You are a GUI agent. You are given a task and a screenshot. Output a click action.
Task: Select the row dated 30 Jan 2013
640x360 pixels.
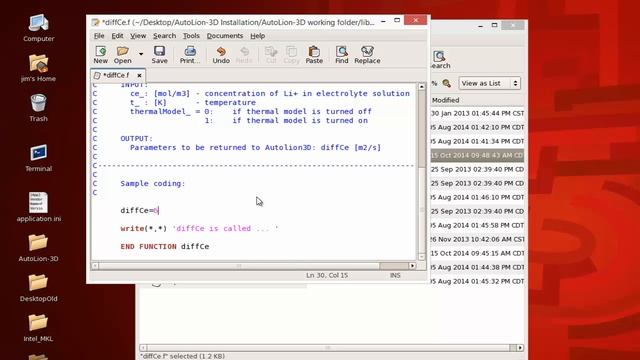(477, 113)
